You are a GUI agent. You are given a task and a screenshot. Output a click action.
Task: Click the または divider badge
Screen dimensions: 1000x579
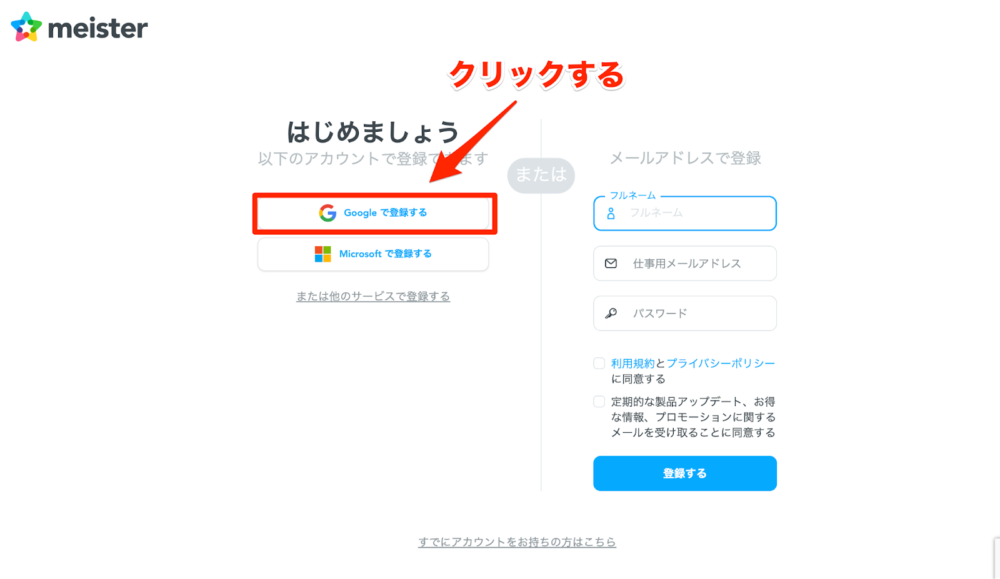(x=541, y=175)
